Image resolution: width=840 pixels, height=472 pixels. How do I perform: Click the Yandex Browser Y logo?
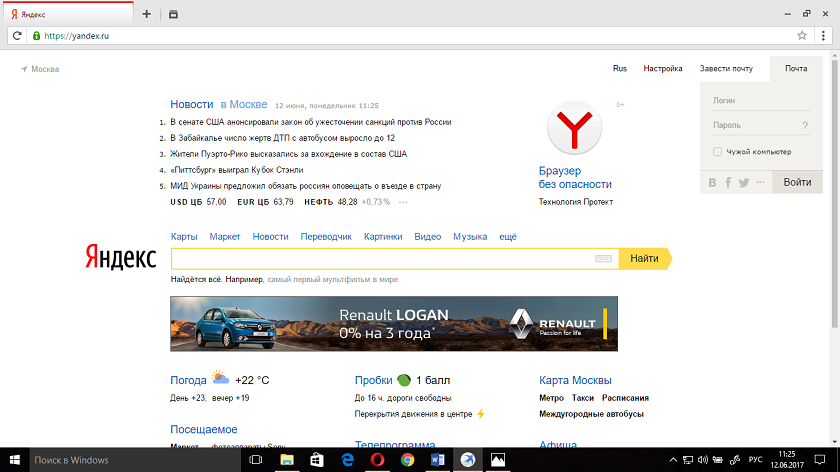(574, 128)
